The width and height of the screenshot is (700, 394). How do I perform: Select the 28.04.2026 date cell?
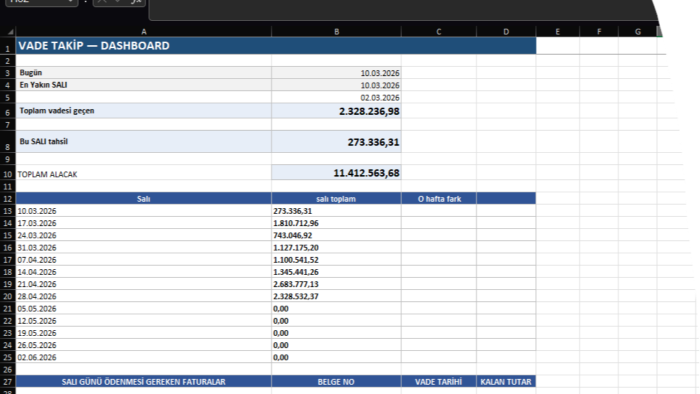click(x=144, y=296)
